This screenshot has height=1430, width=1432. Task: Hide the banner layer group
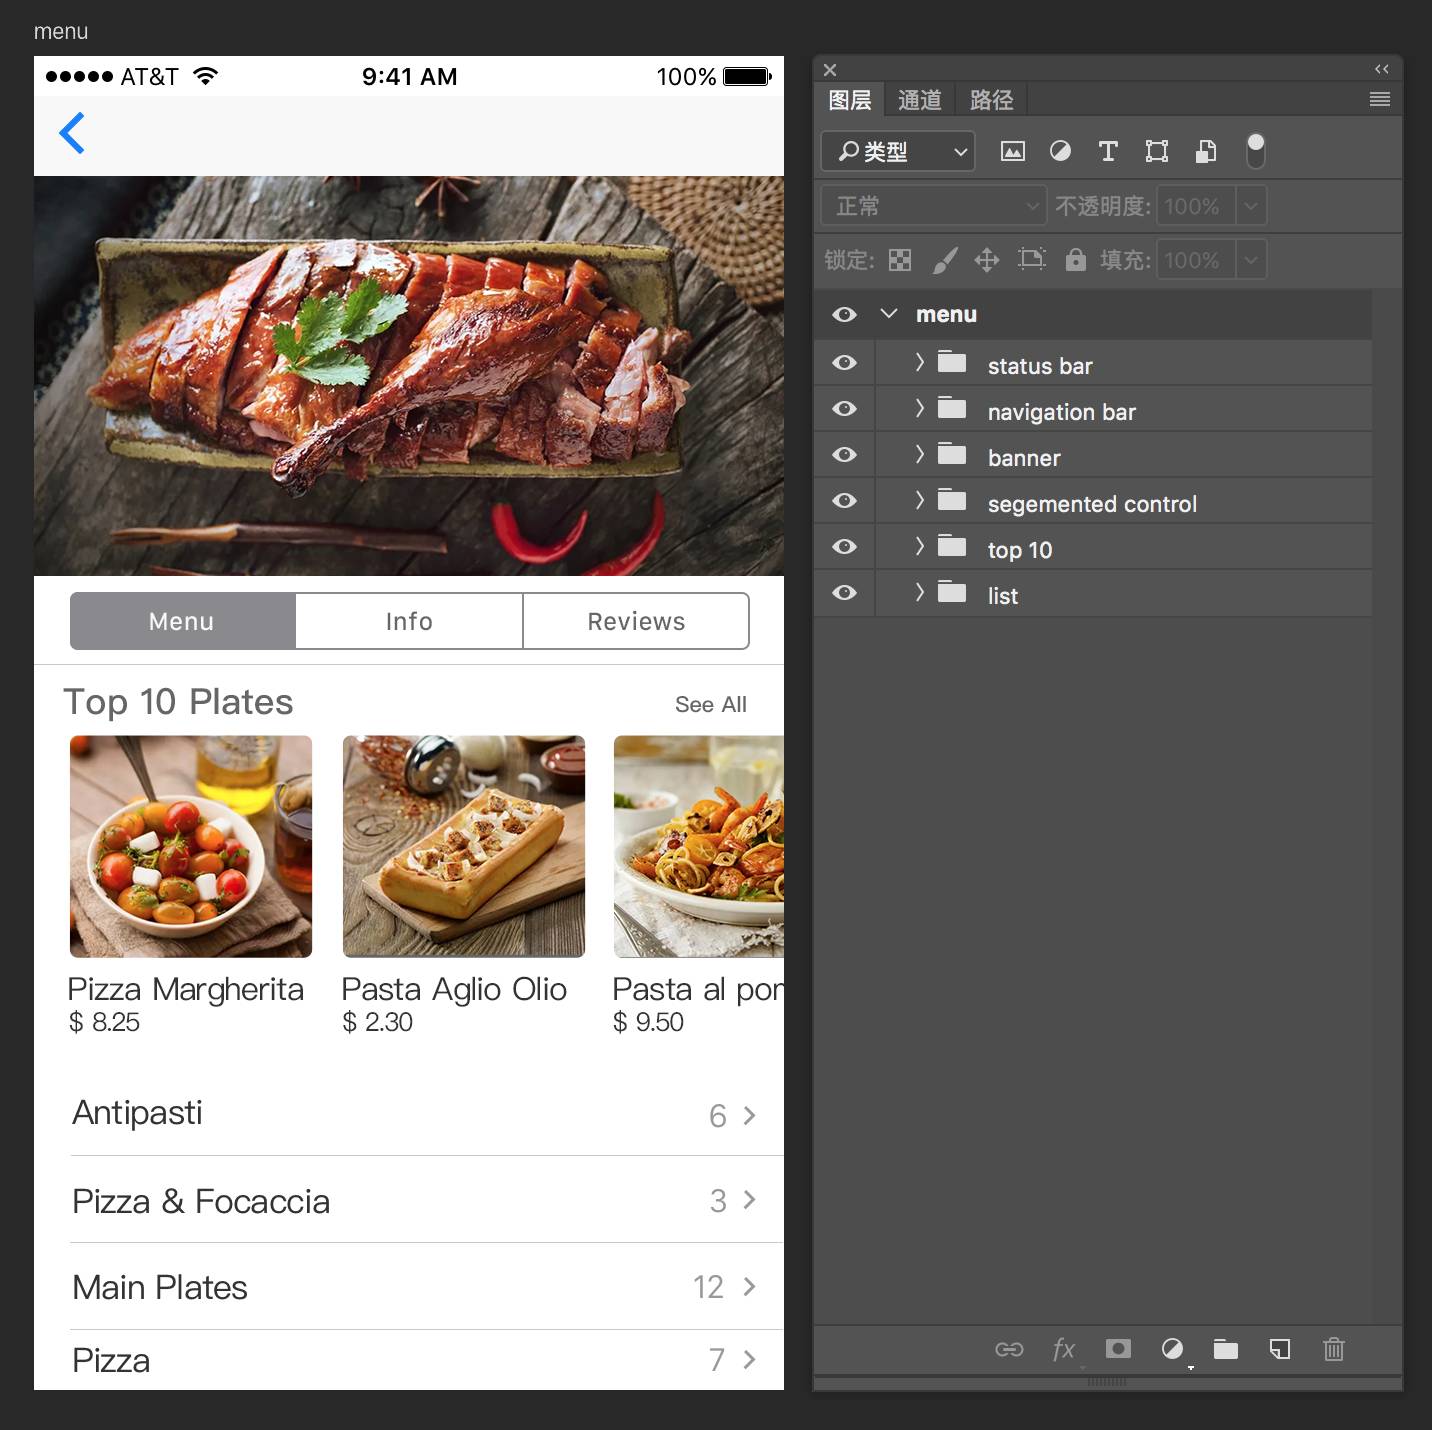pos(844,455)
